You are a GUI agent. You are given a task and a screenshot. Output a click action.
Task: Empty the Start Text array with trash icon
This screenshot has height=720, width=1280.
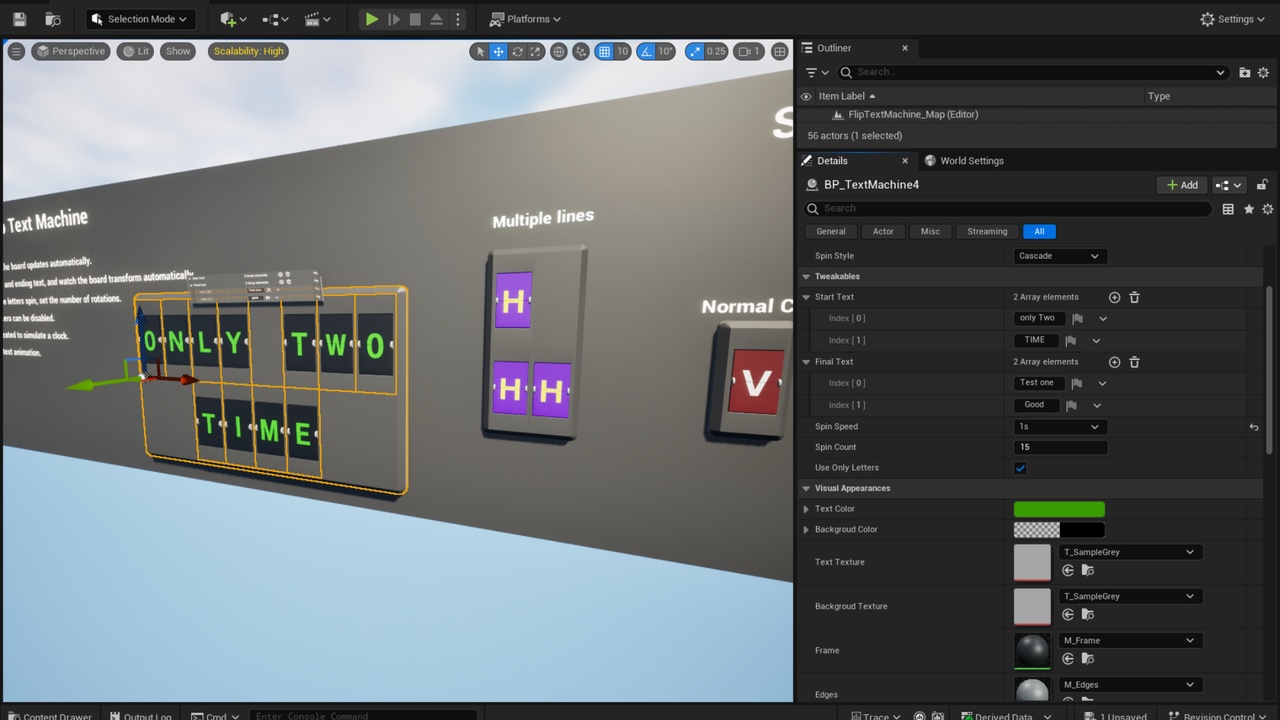point(1134,297)
